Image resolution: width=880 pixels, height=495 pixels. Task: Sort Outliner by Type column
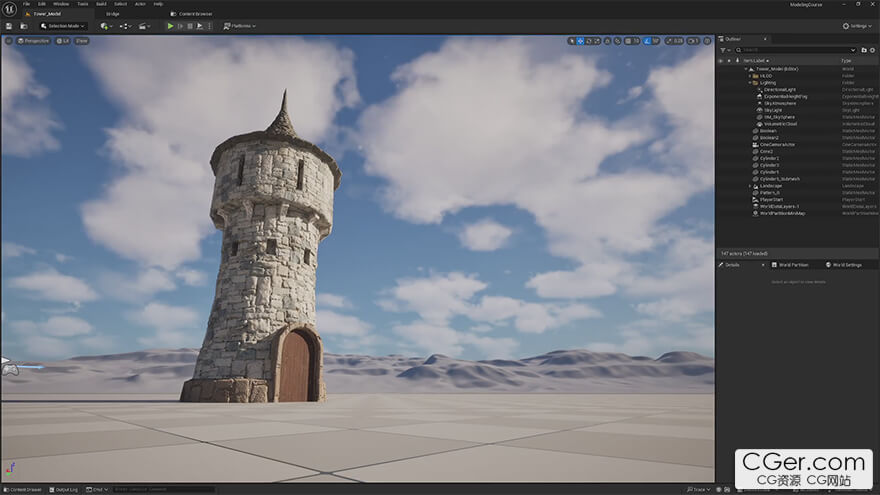tap(846, 61)
